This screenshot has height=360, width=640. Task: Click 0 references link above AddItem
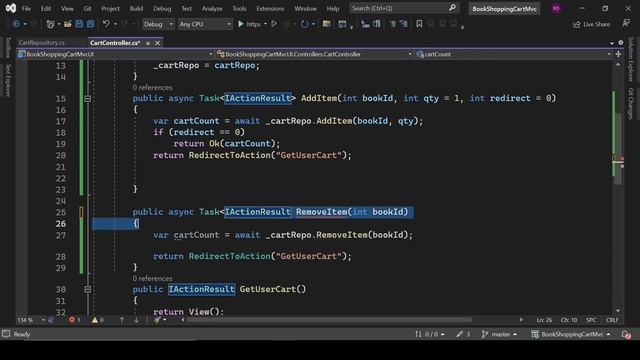click(x=152, y=87)
